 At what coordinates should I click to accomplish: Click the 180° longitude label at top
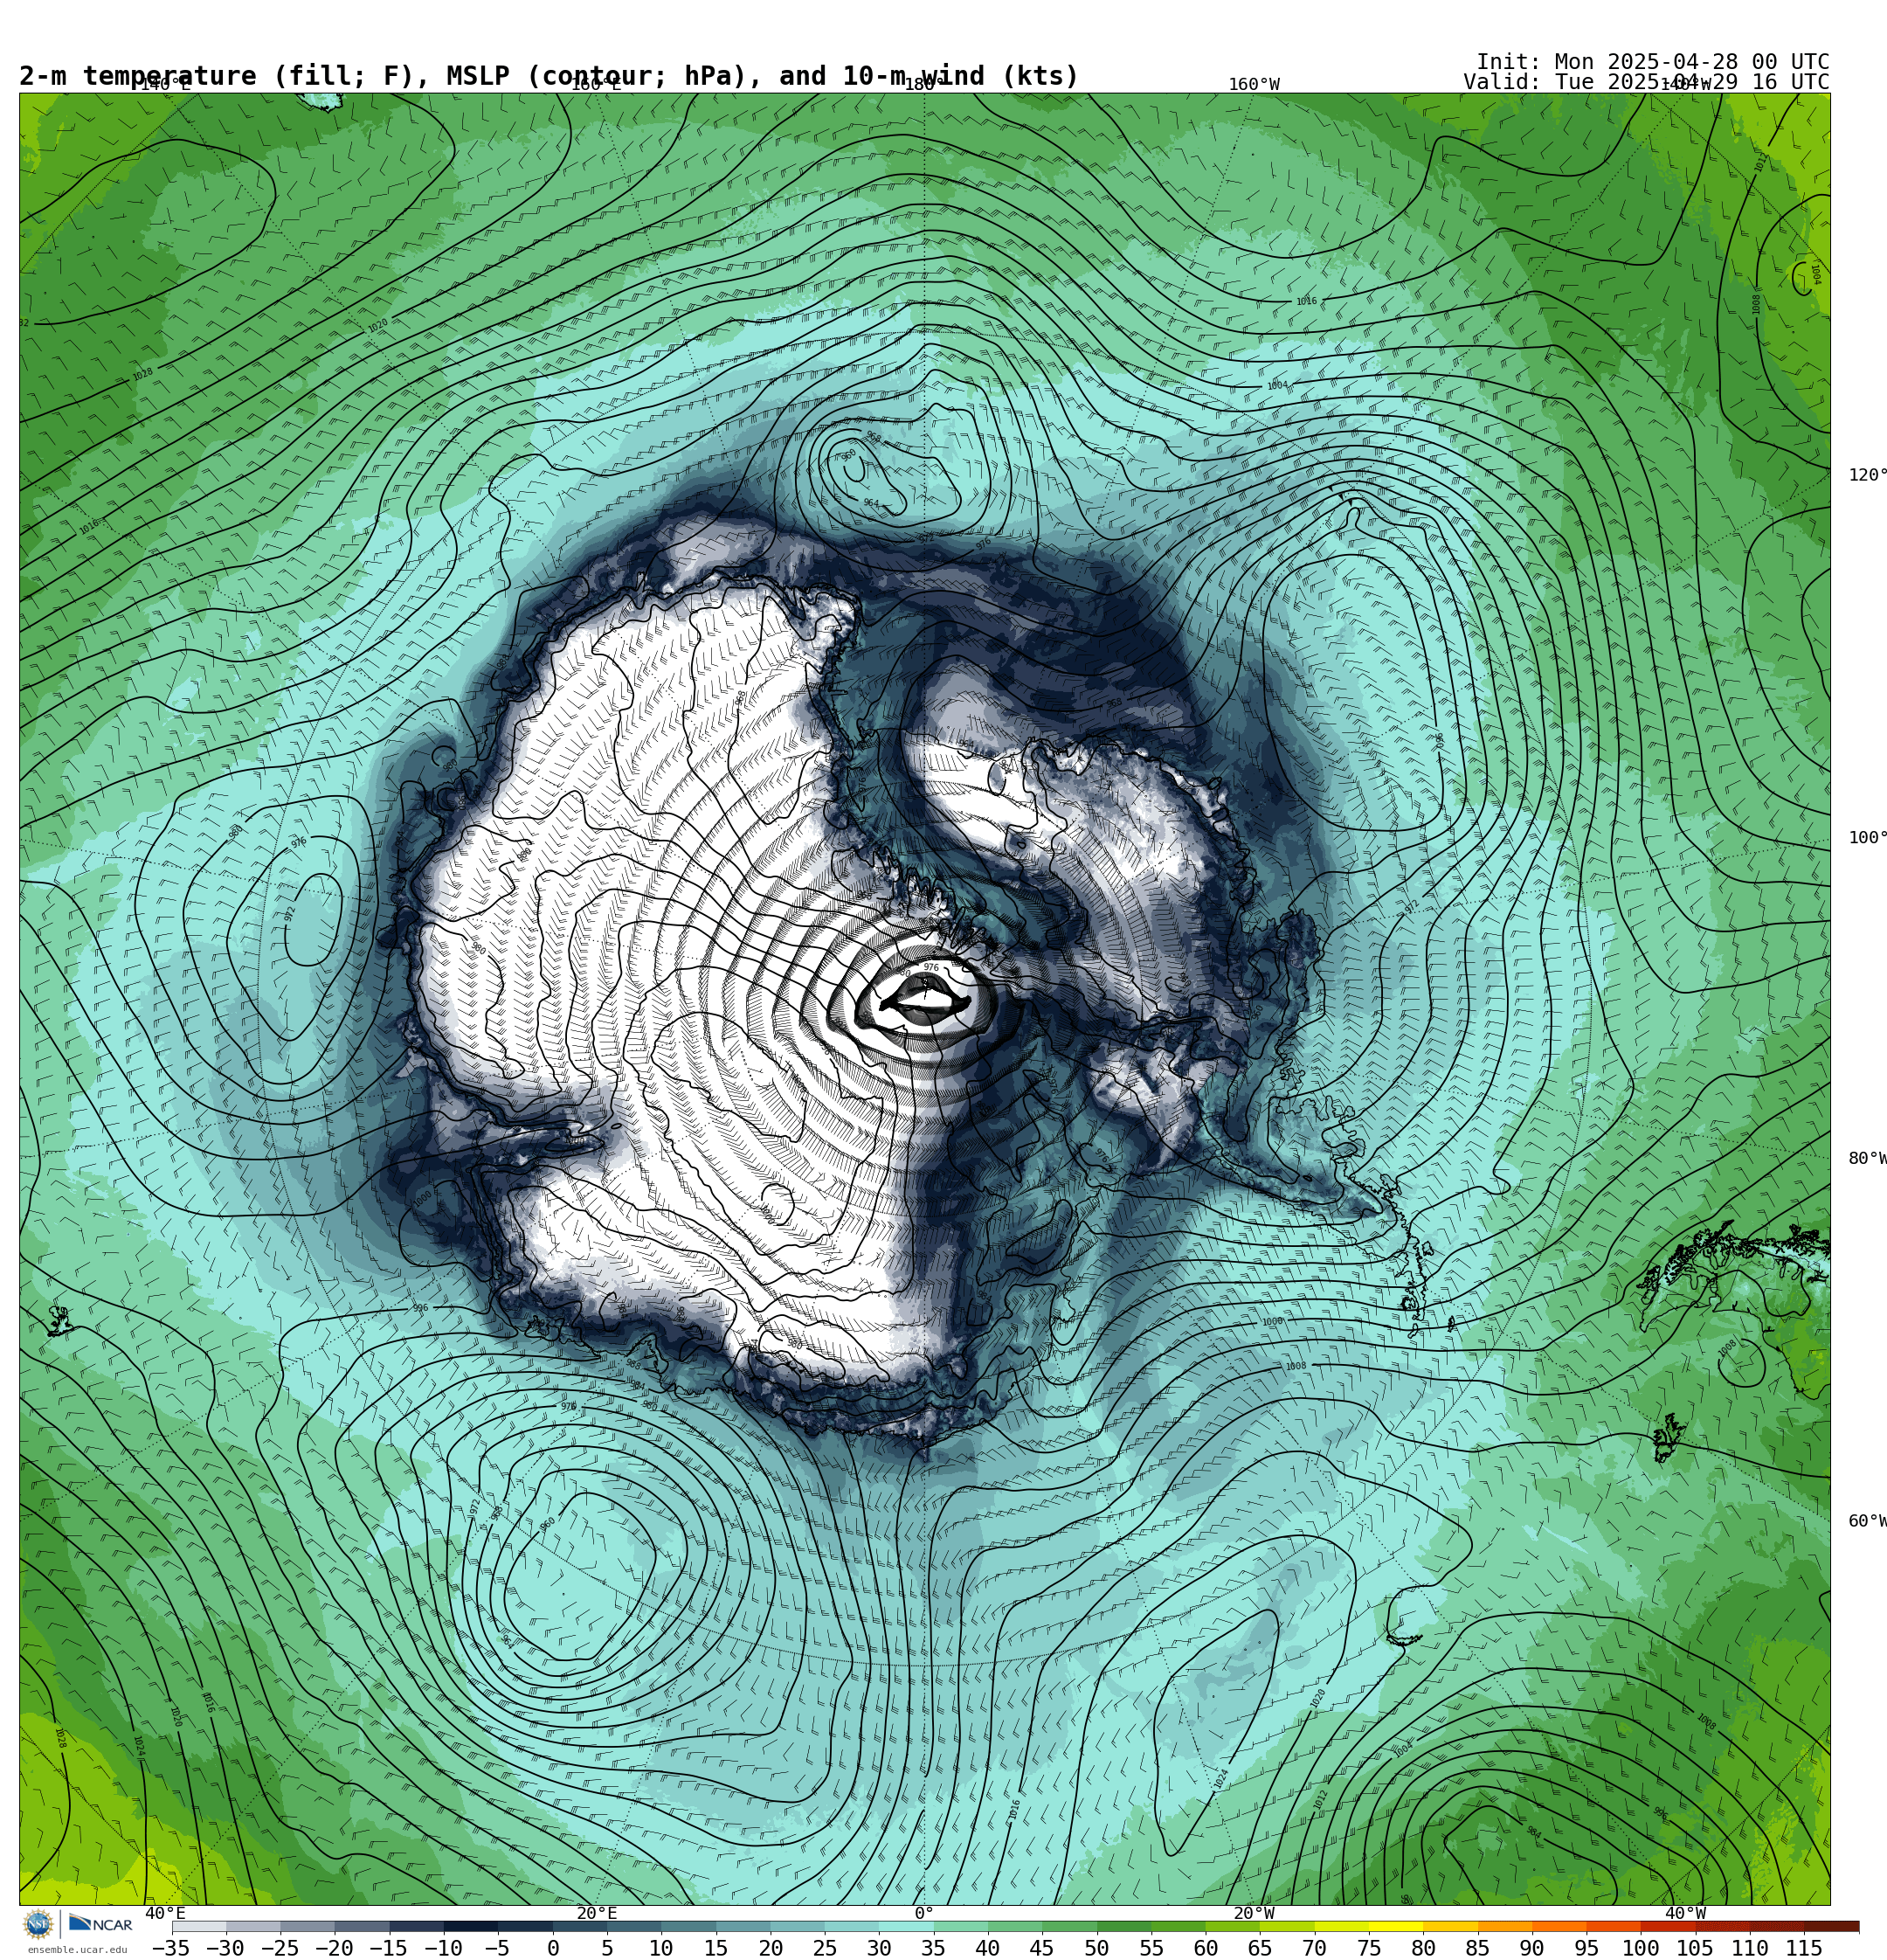click(923, 84)
